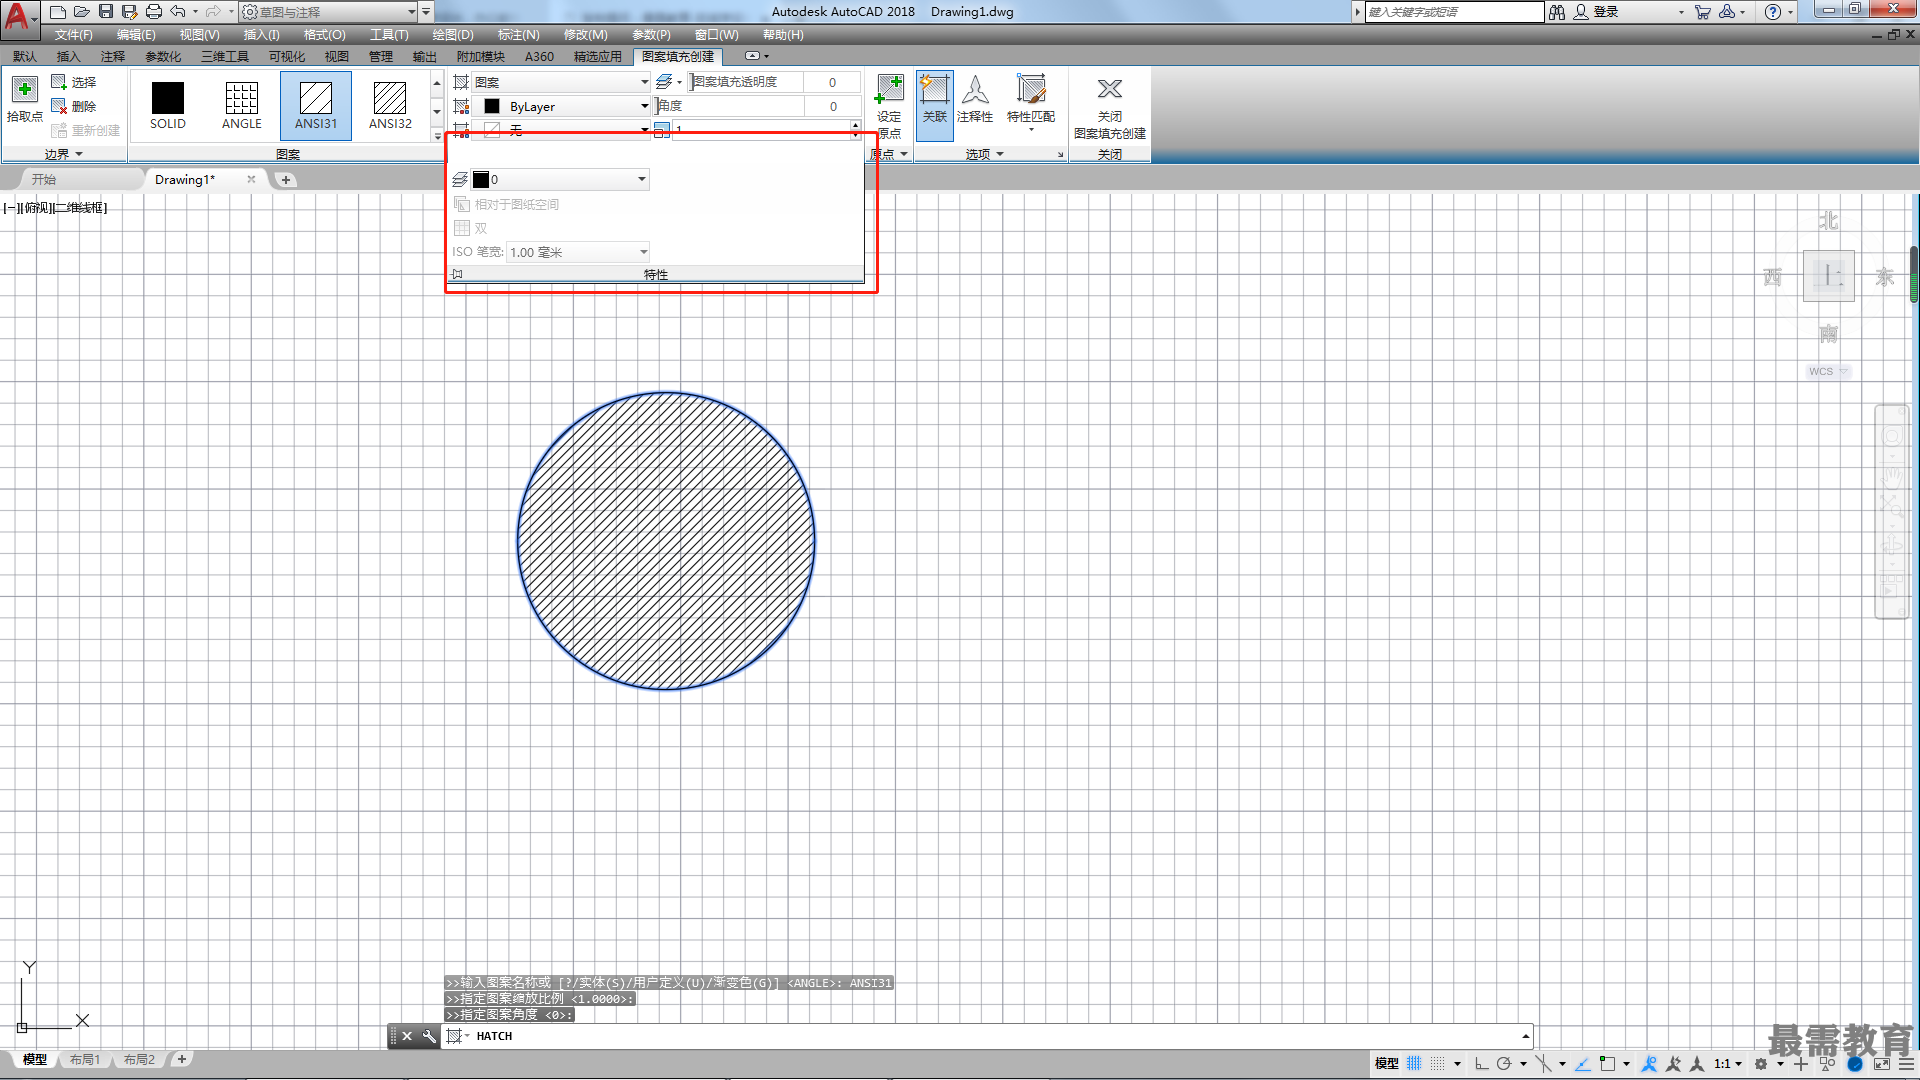The width and height of the screenshot is (1920, 1080).
Task: Toggle the 注释性 annotative option
Action: click(x=975, y=99)
